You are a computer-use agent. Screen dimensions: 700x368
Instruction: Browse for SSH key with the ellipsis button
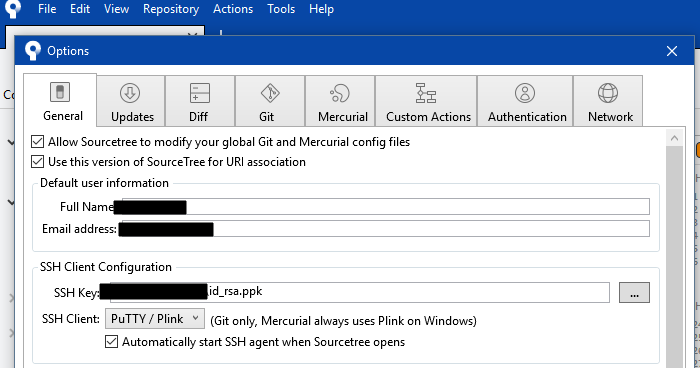click(x=634, y=293)
